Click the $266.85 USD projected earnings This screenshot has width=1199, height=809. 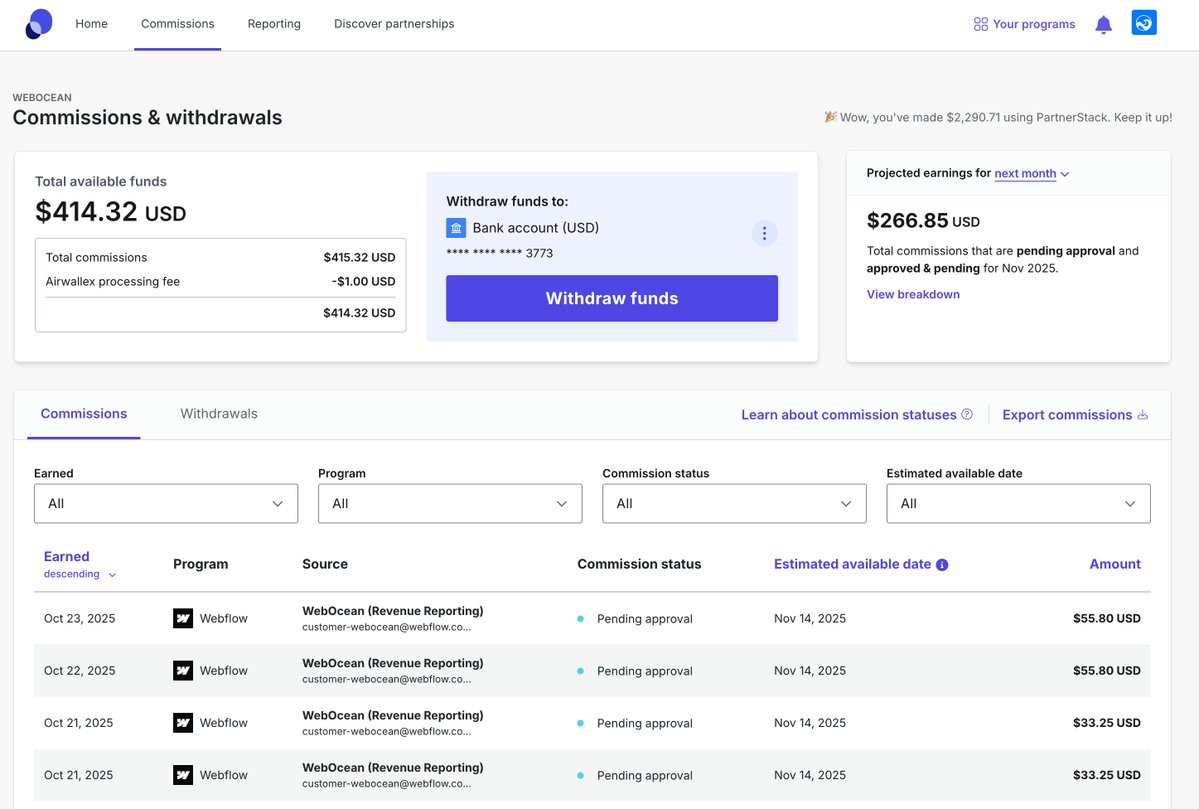pyautogui.click(x=923, y=221)
